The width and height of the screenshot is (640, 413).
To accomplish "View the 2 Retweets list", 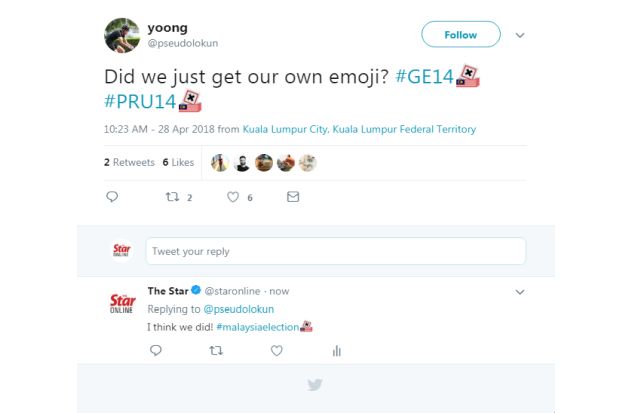I will pyautogui.click(x=129, y=162).
